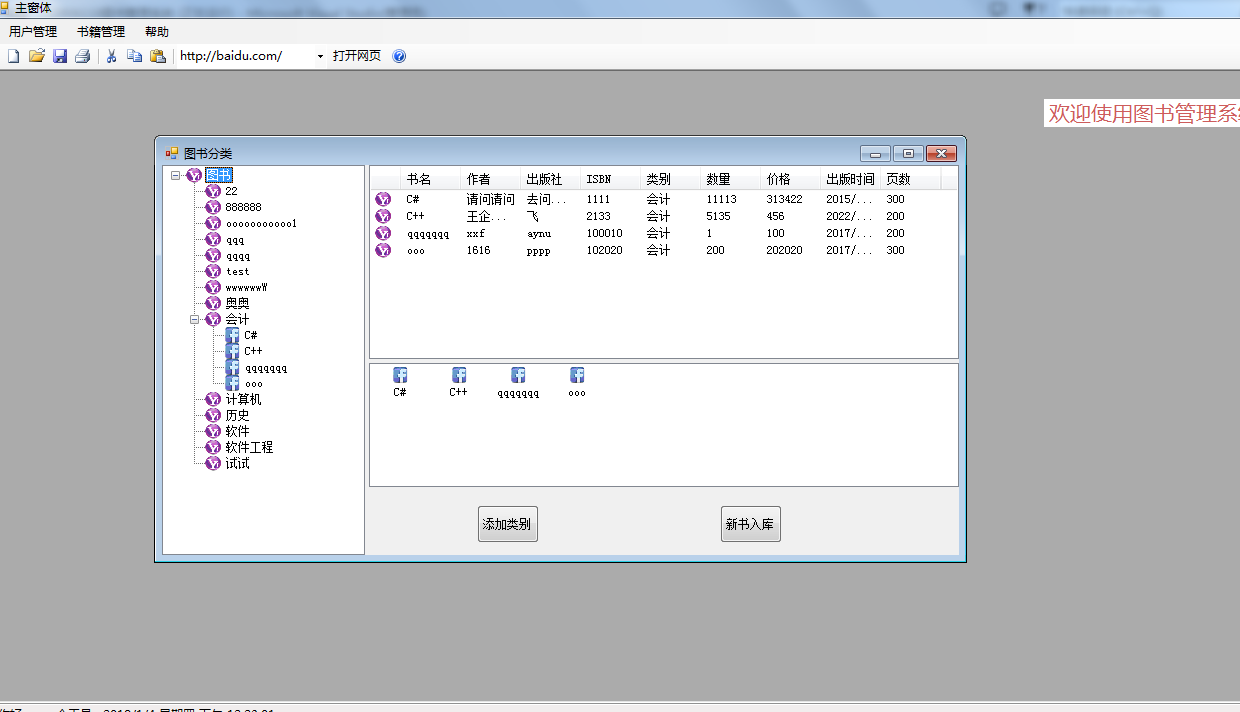This screenshot has width=1240, height=712.
Task: Click the qqqqqqq book icon in lower panel
Action: [518, 375]
